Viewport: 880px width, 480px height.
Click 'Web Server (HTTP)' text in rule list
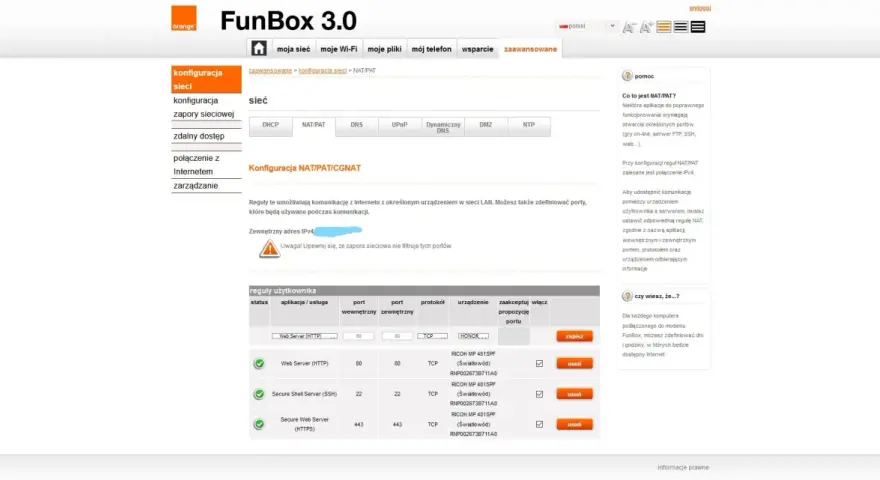[304, 363]
